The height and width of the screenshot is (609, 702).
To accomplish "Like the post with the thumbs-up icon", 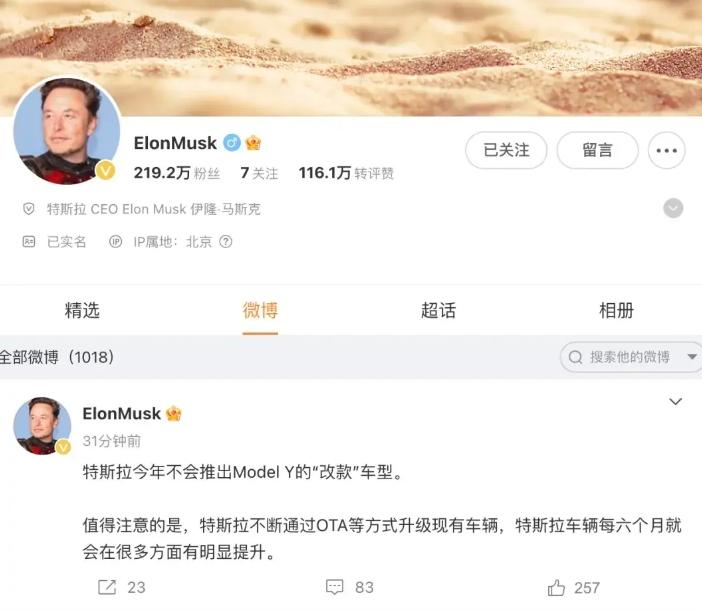I will [x=556, y=587].
